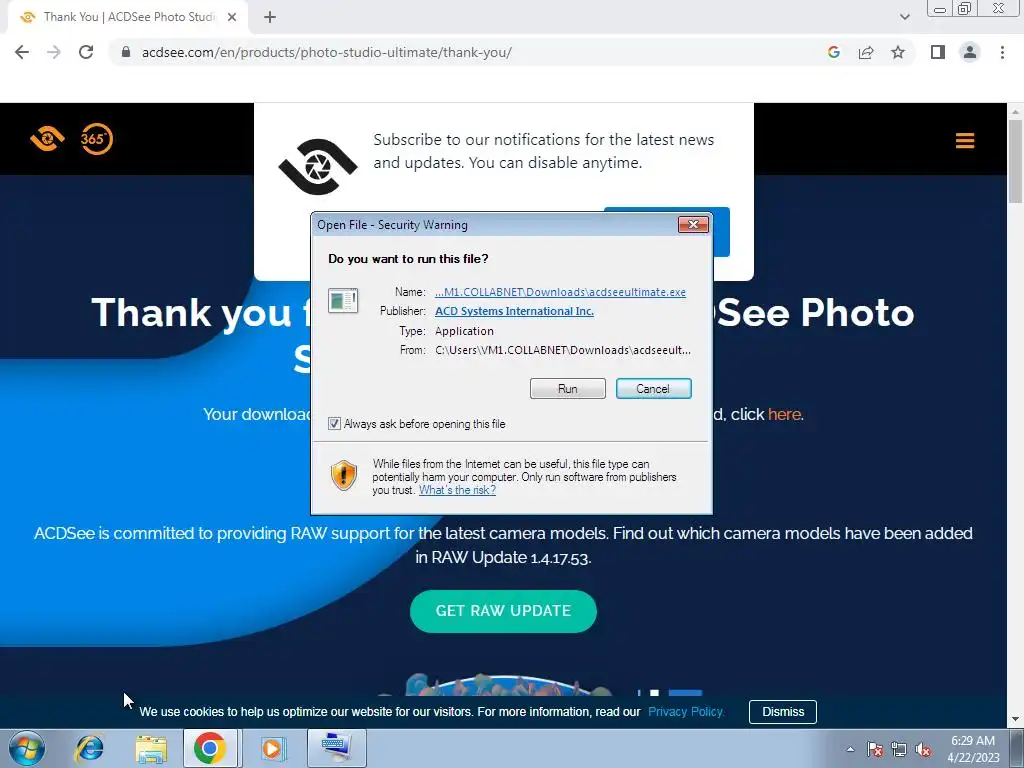Click the 'here' download link
This screenshot has height=768, width=1024.
(784, 414)
